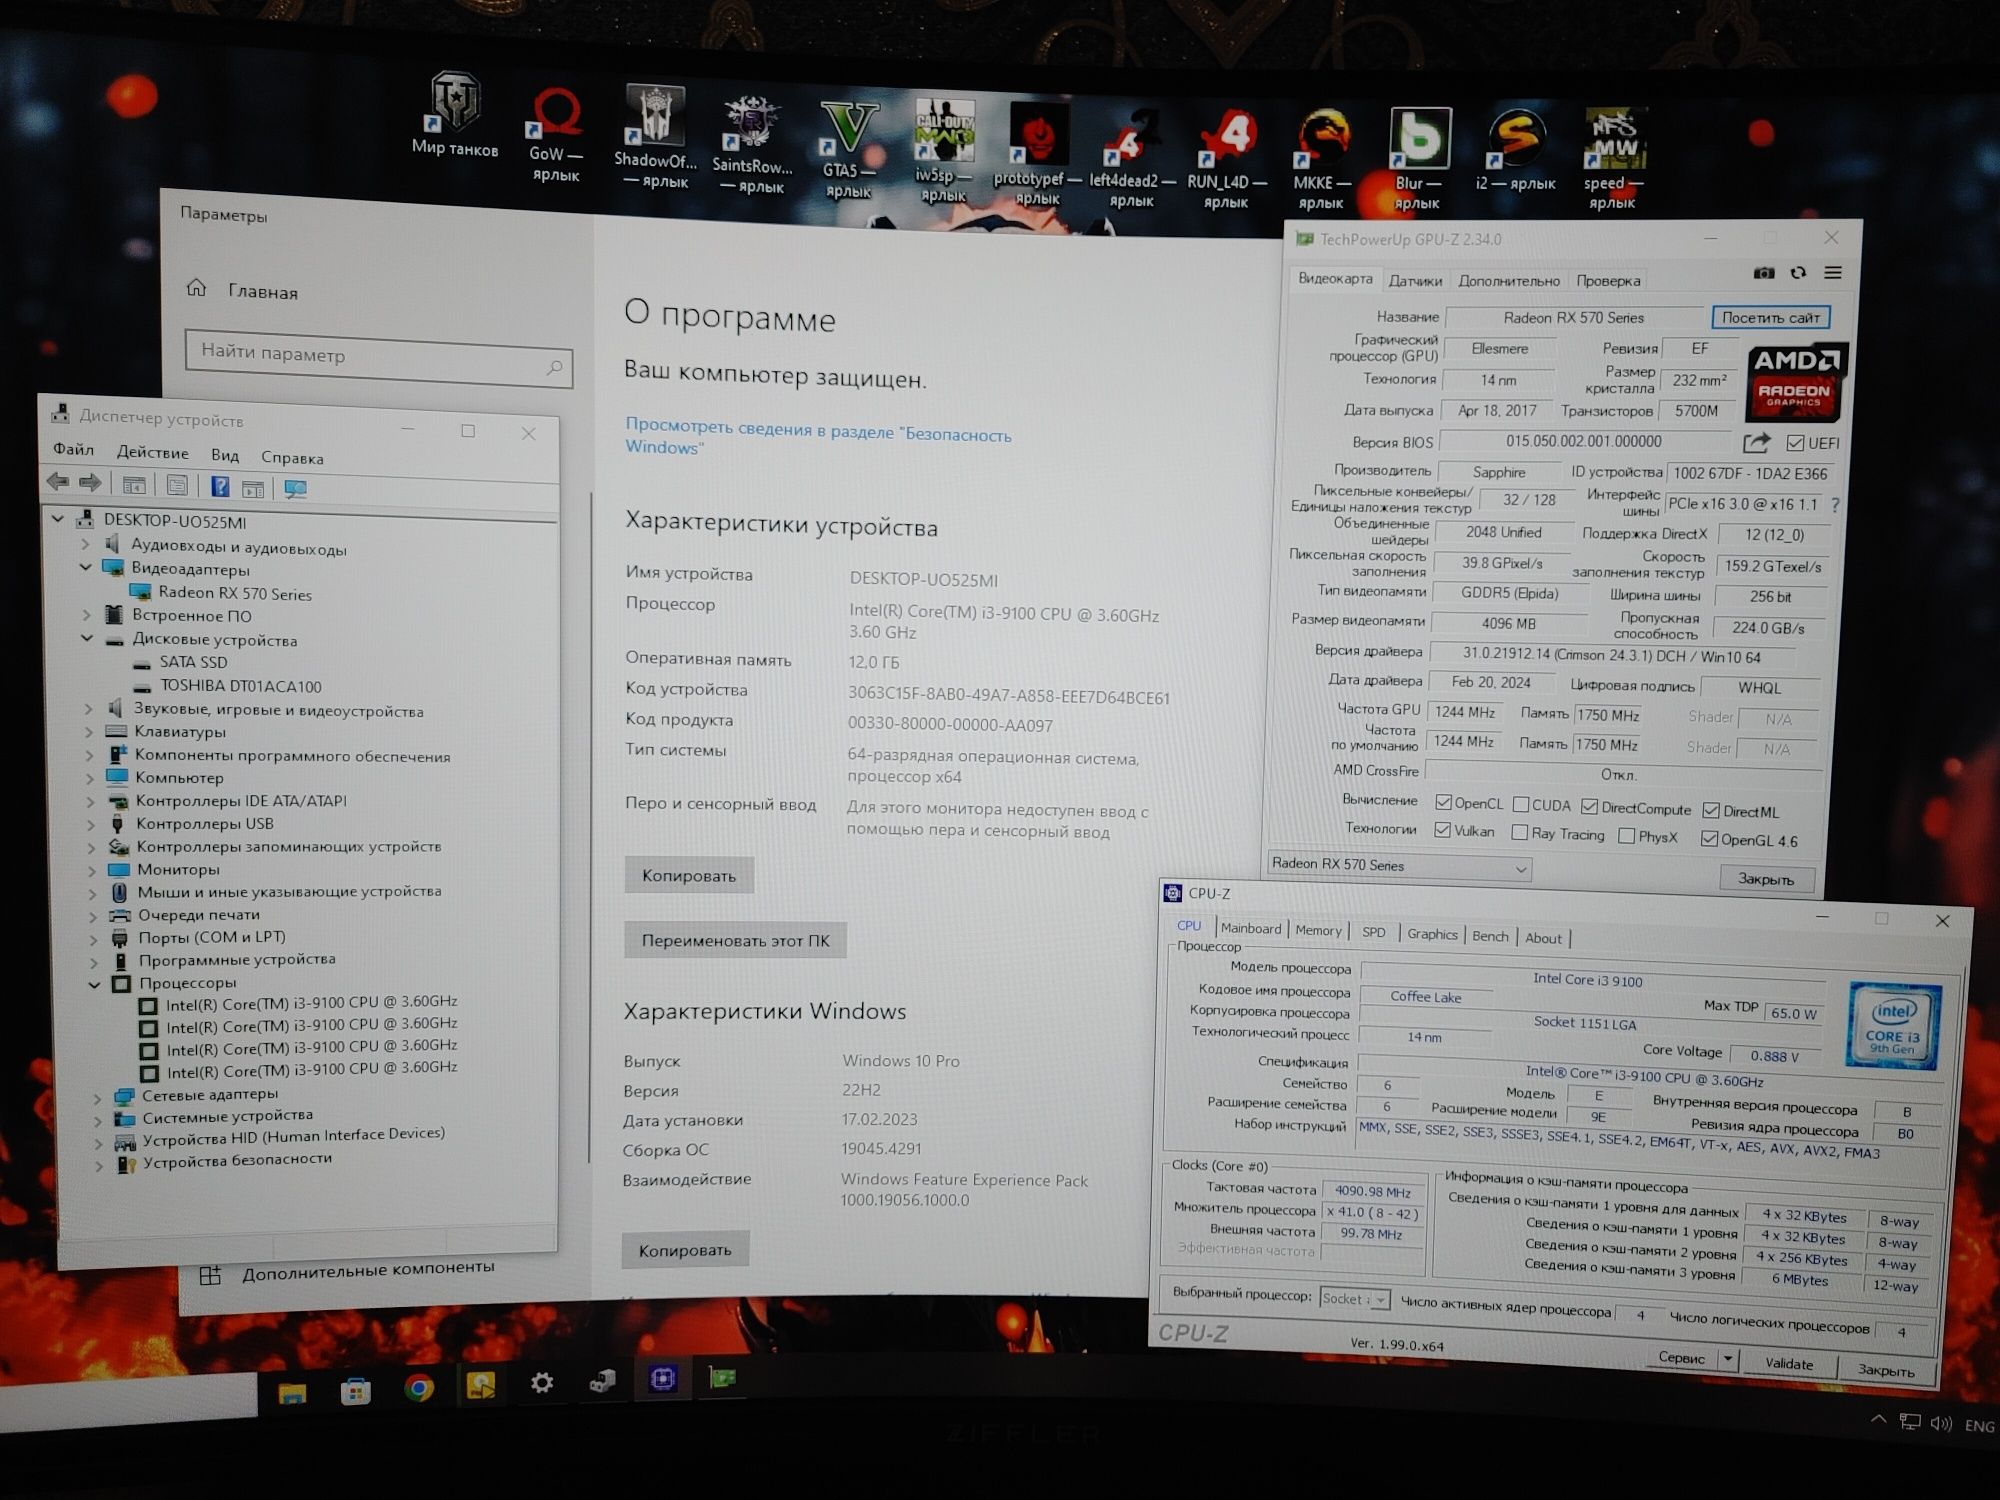
Task: Select Radeon RX 570 Series in device tree
Action: [234, 593]
